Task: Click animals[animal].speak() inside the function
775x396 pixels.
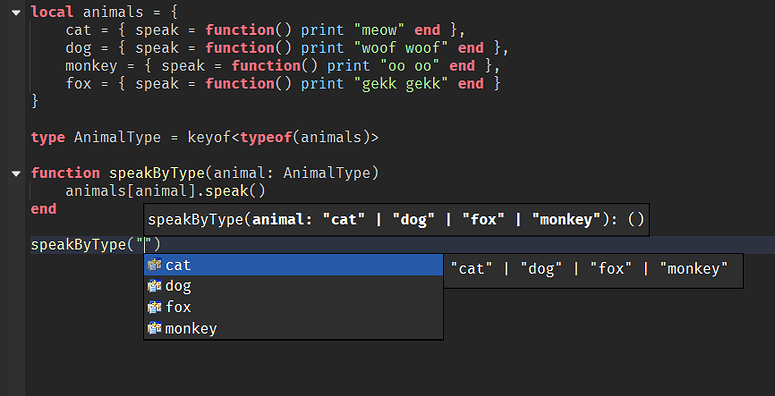Action: tap(166, 191)
